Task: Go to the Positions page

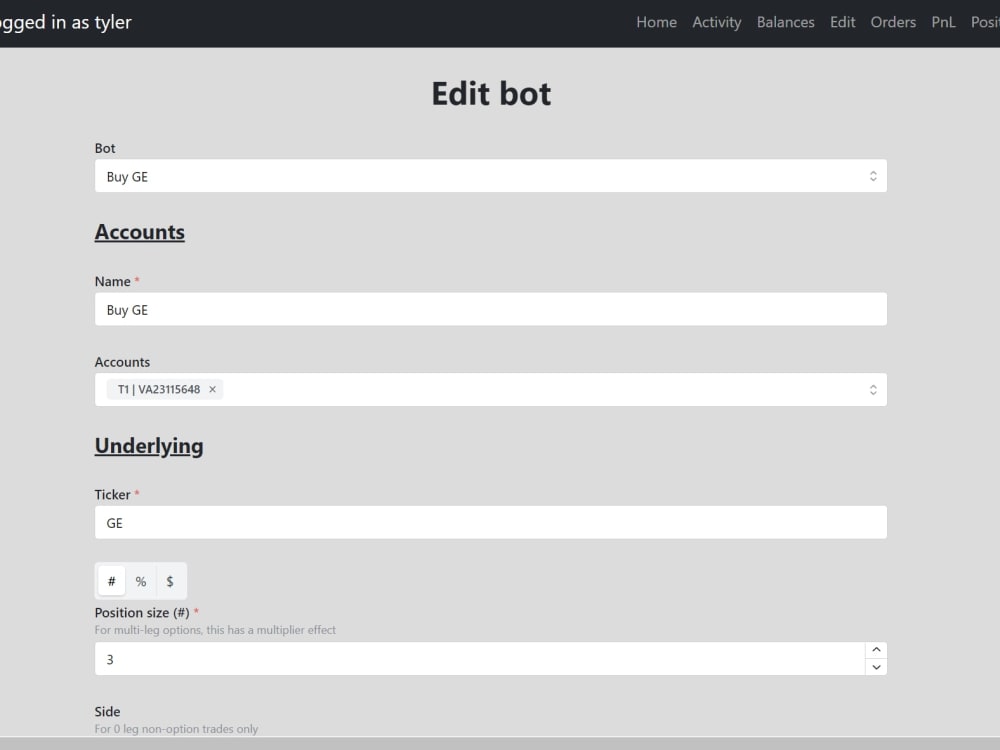Action: click(x=986, y=22)
